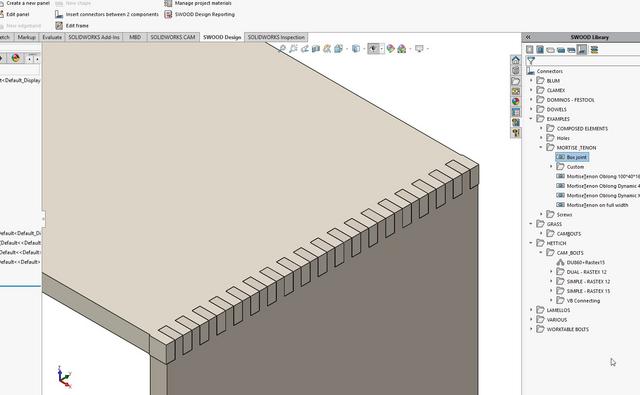Viewport: 640px width, 395px height.
Task: Click Insert connectors between 2 components icon
Action: (59, 14)
